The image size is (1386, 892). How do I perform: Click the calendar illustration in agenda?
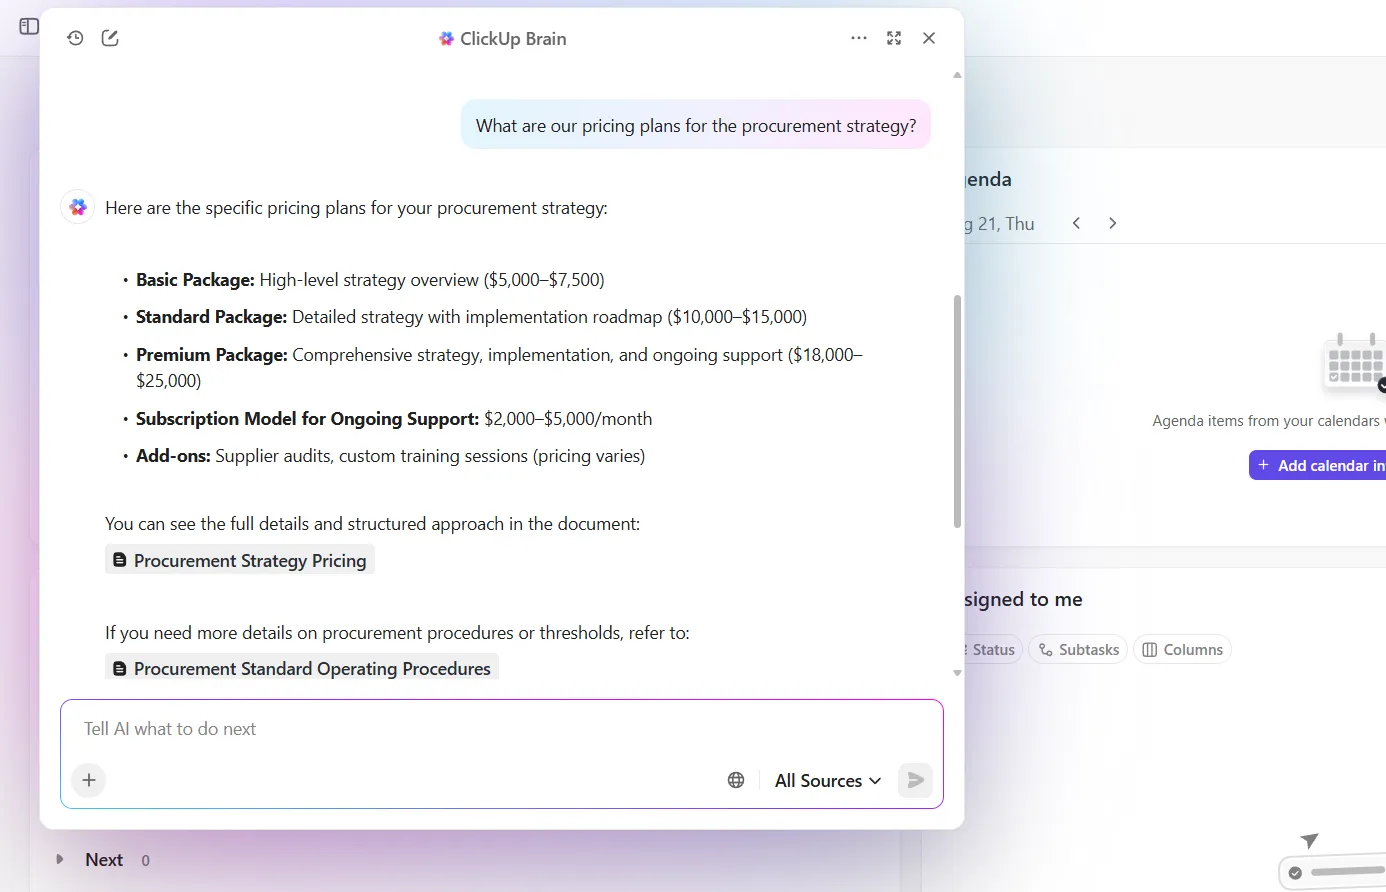pos(1355,363)
